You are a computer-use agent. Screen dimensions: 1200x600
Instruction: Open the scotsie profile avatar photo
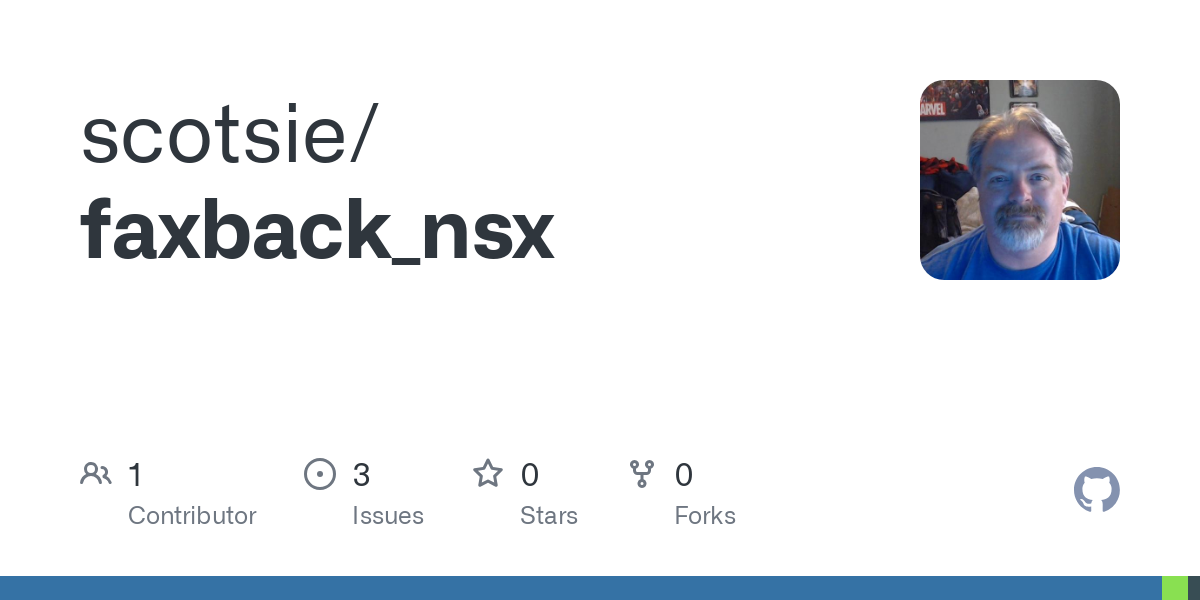coord(1020,180)
